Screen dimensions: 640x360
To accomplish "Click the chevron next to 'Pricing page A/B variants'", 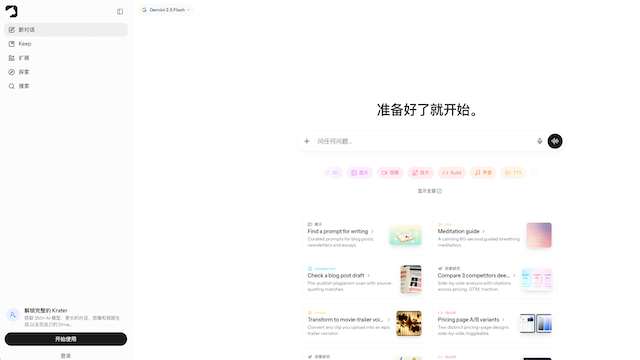I will click(x=504, y=320).
